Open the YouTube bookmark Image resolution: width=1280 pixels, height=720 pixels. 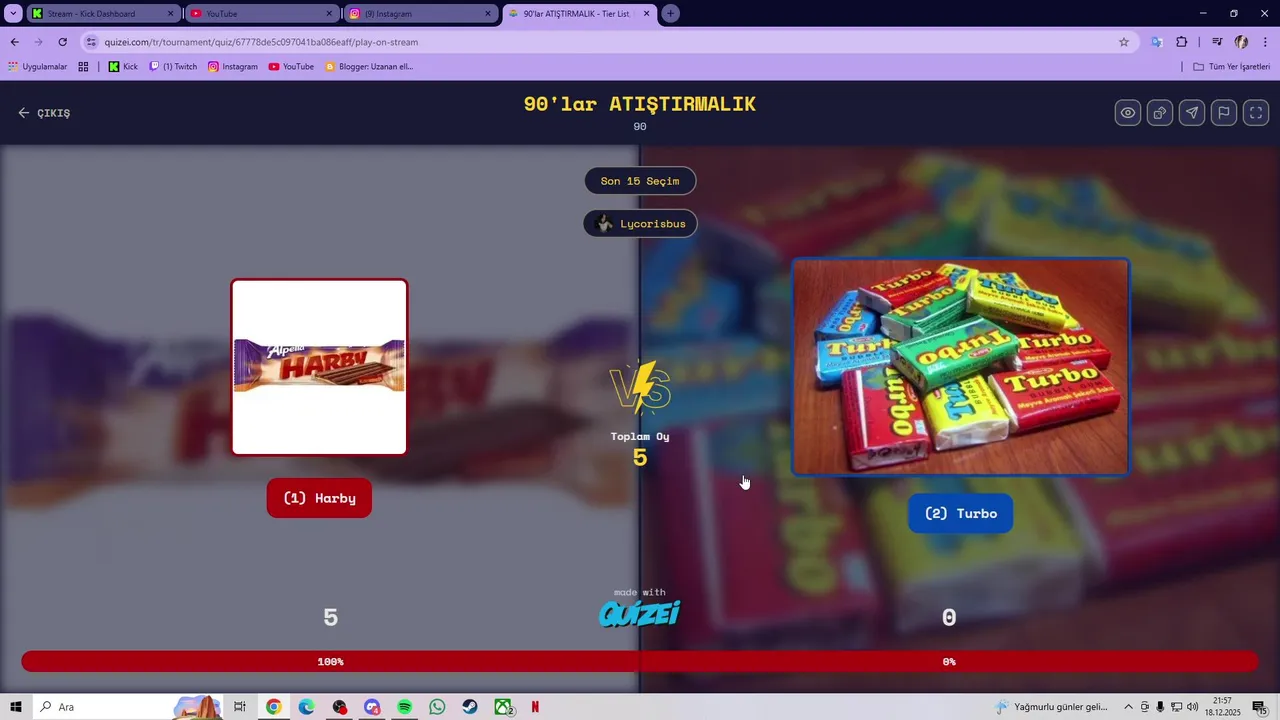coord(291,67)
